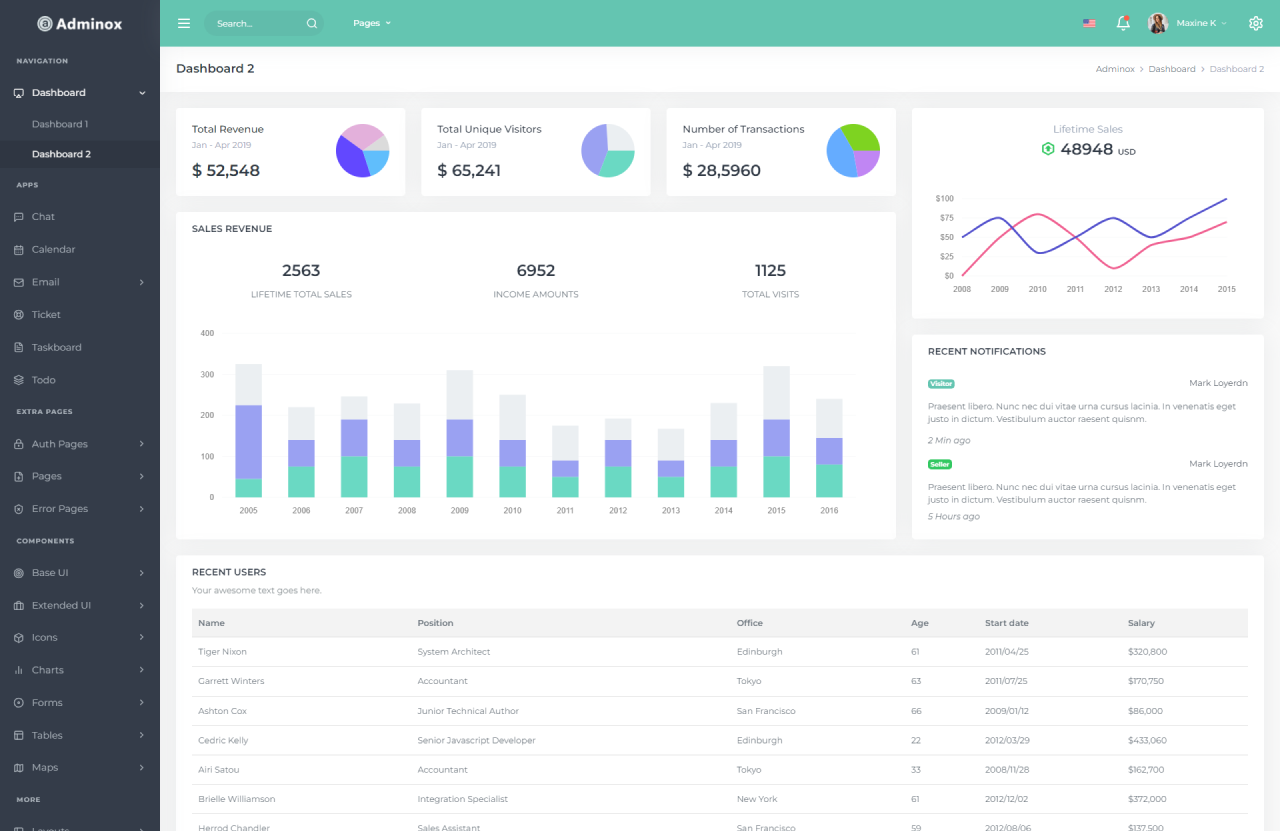The width and height of the screenshot is (1280, 831).
Task: Sort table by Salary column header
Action: click(x=1141, y=623)
